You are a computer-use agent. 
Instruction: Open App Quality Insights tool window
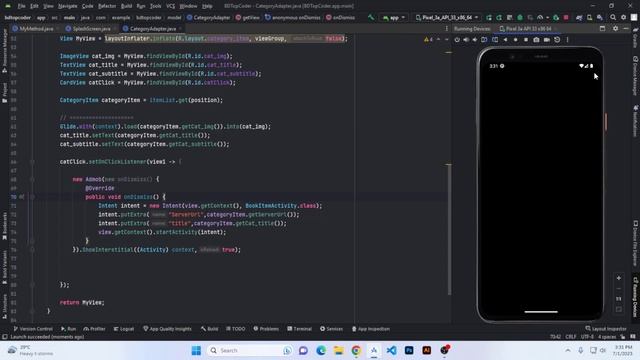tap(167, 329)
